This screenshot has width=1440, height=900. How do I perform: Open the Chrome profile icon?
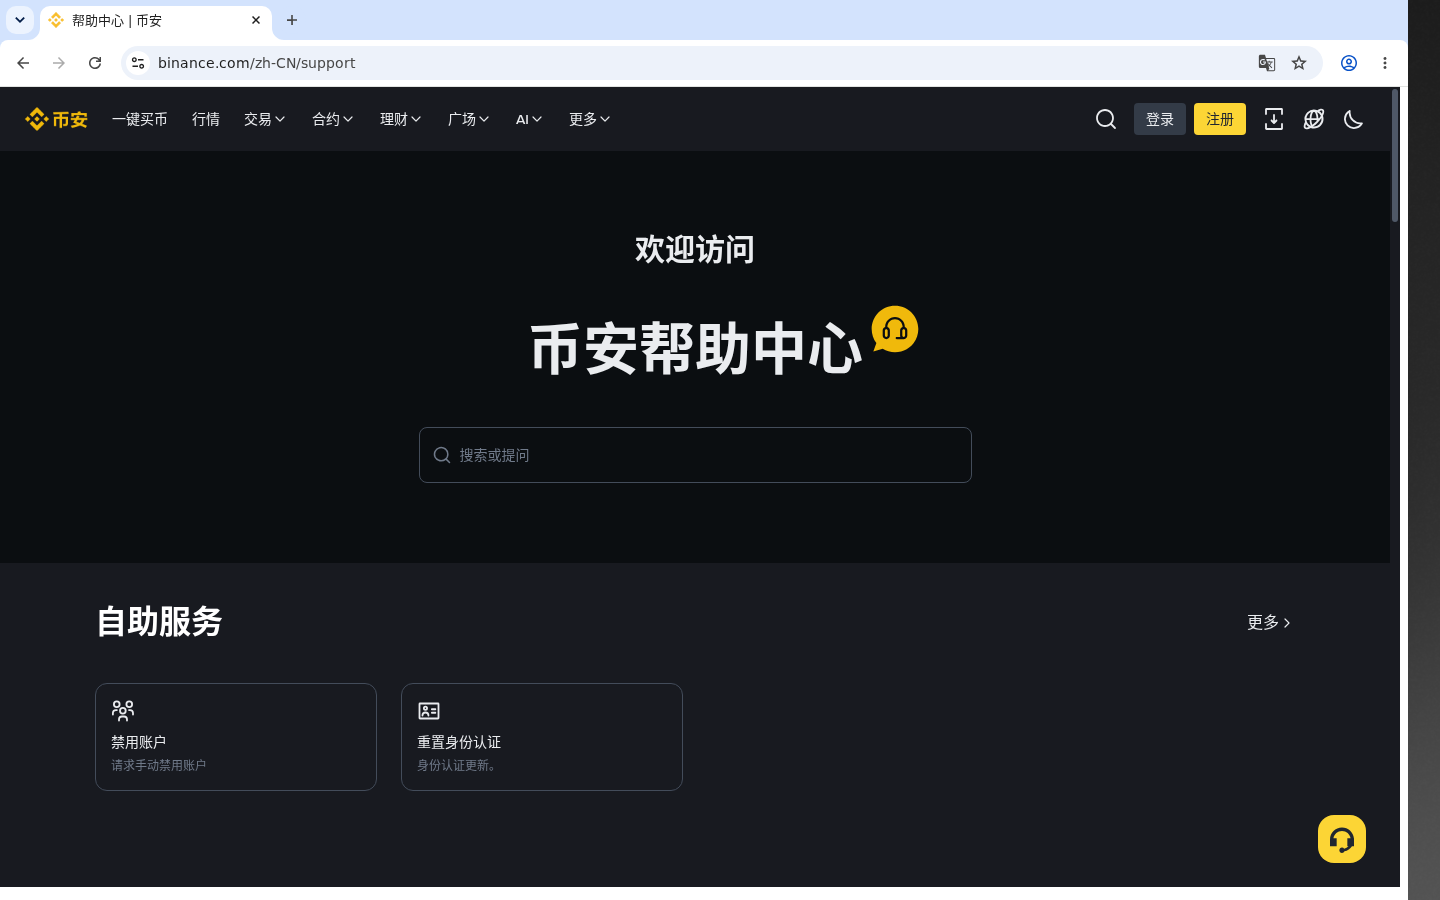pyautogui.click(x=1349, y=63)
